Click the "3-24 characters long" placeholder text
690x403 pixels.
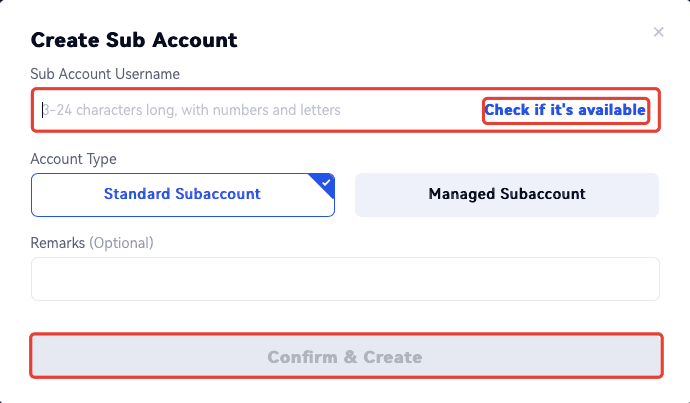tap(191, 110)
